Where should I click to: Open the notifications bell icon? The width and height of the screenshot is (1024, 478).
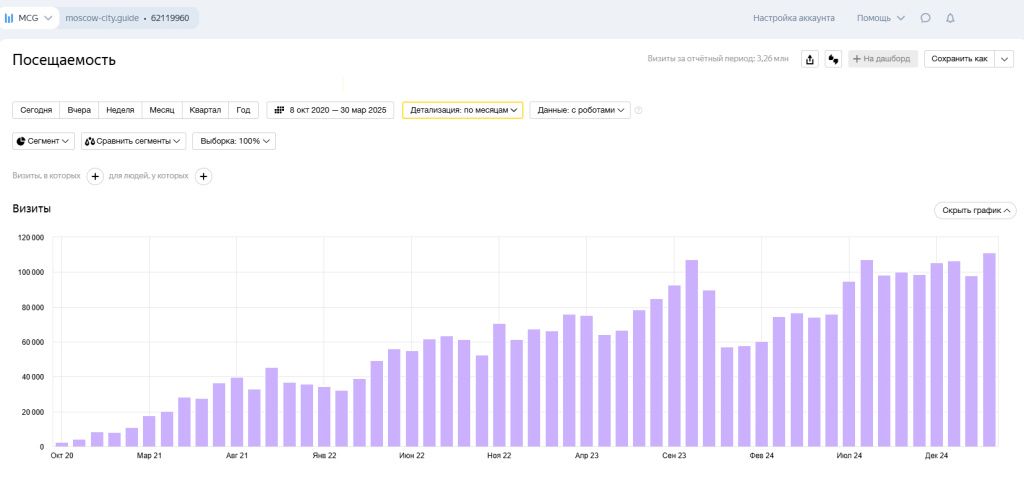click(950, 18)
